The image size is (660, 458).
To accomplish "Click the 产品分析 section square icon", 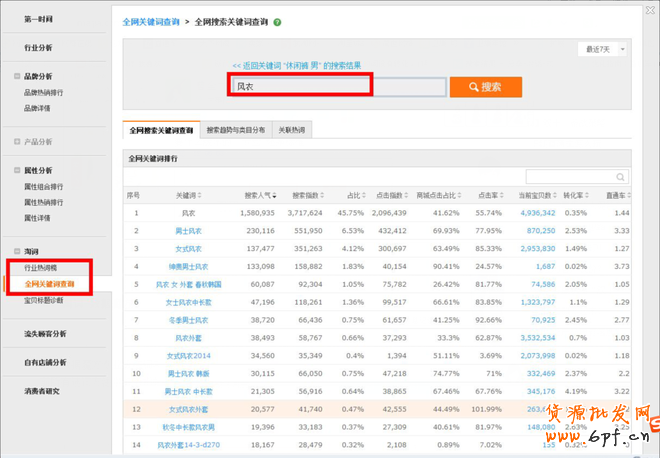I will [17, 142].
